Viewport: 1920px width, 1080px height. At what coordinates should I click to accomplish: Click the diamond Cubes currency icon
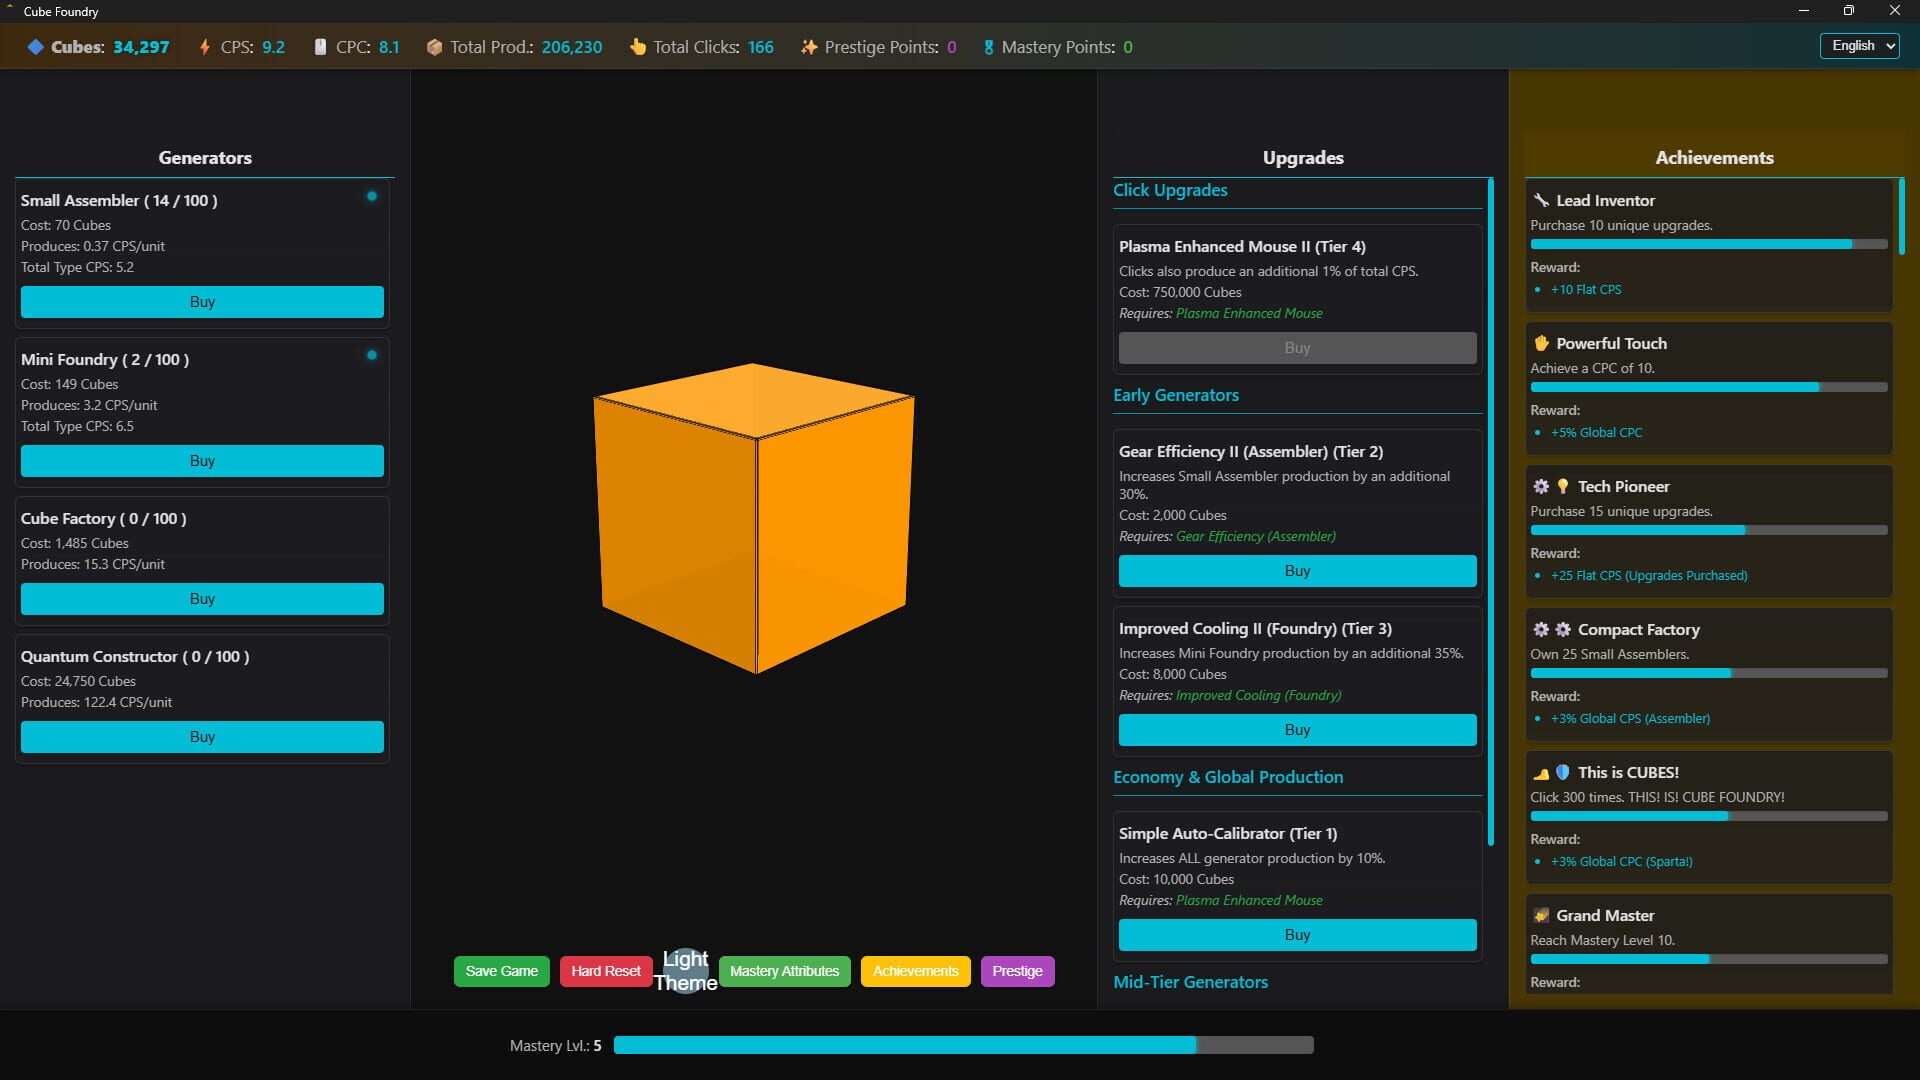tap(37, 46)
